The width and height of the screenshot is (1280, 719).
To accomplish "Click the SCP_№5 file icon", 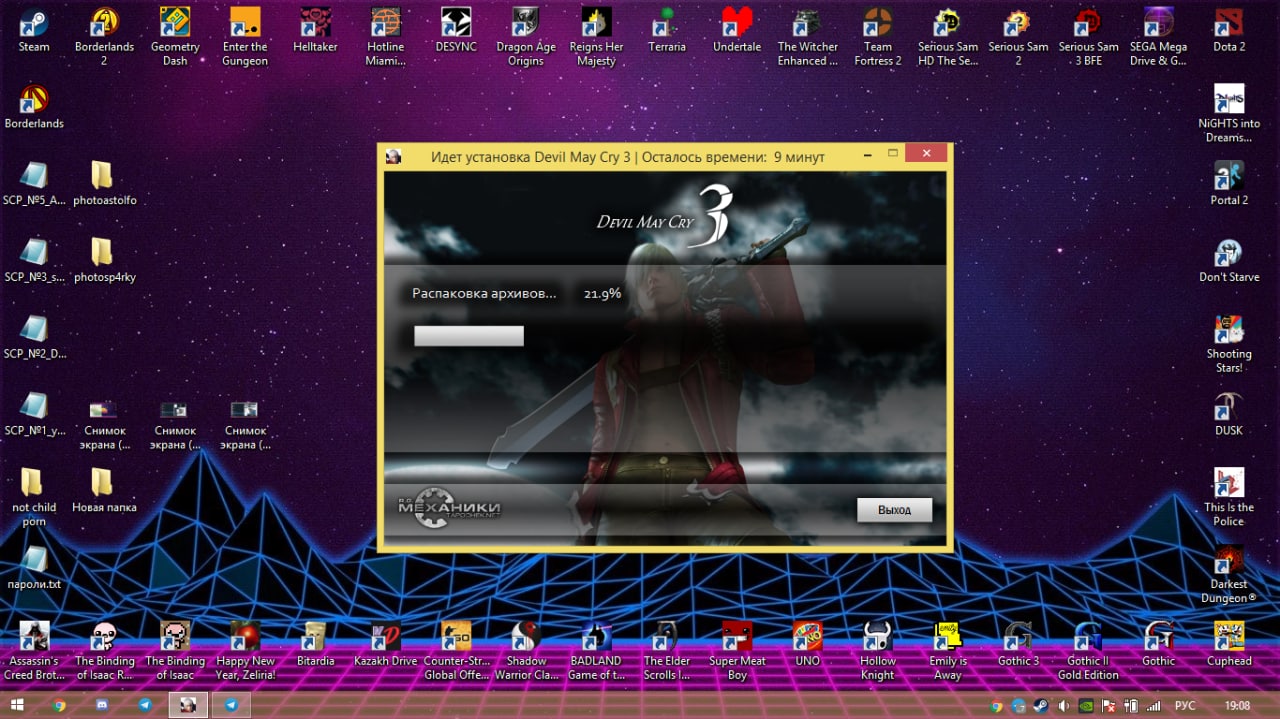I will pyautogui.click(x=34, y=184).
